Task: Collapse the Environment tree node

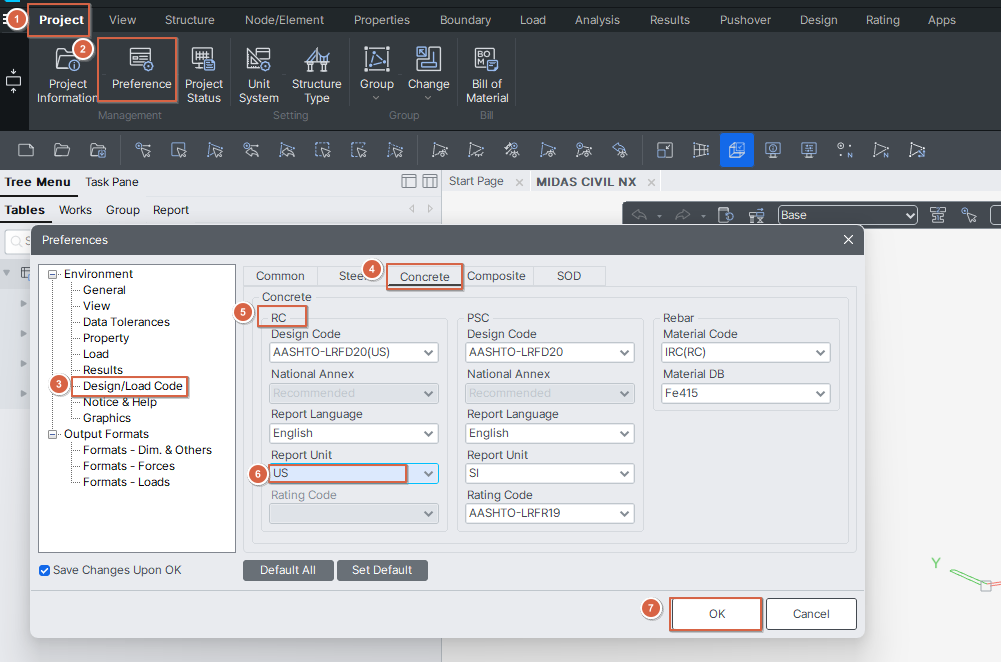Action: [x=52, y=275]
